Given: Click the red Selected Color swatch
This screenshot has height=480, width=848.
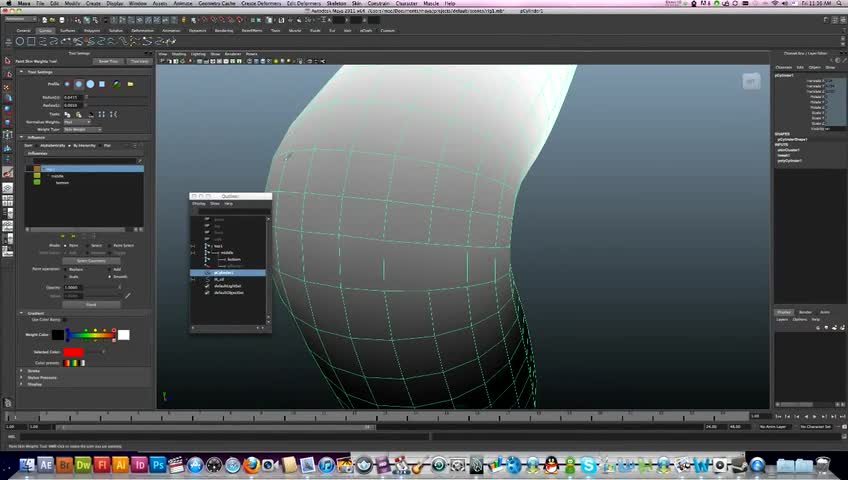Looking at the screenshot, I should 74,352.
